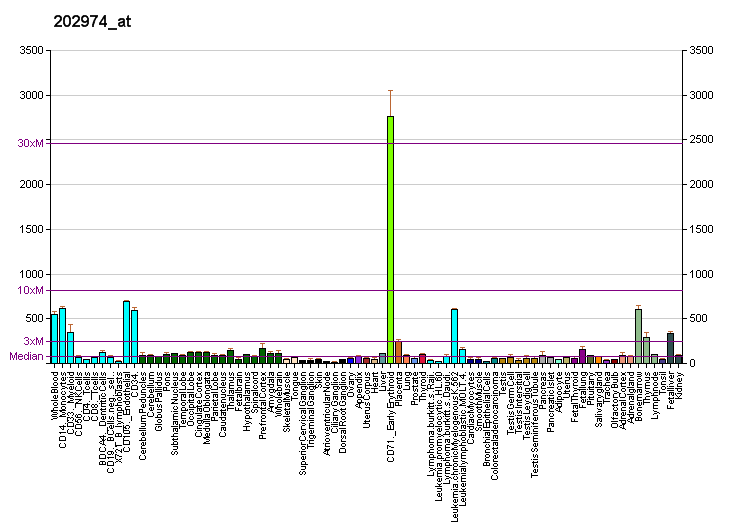Screen dimensions: 732x530
Task: Click the CD71_EarlyErythroid axis label
Action: pos(391,417)
